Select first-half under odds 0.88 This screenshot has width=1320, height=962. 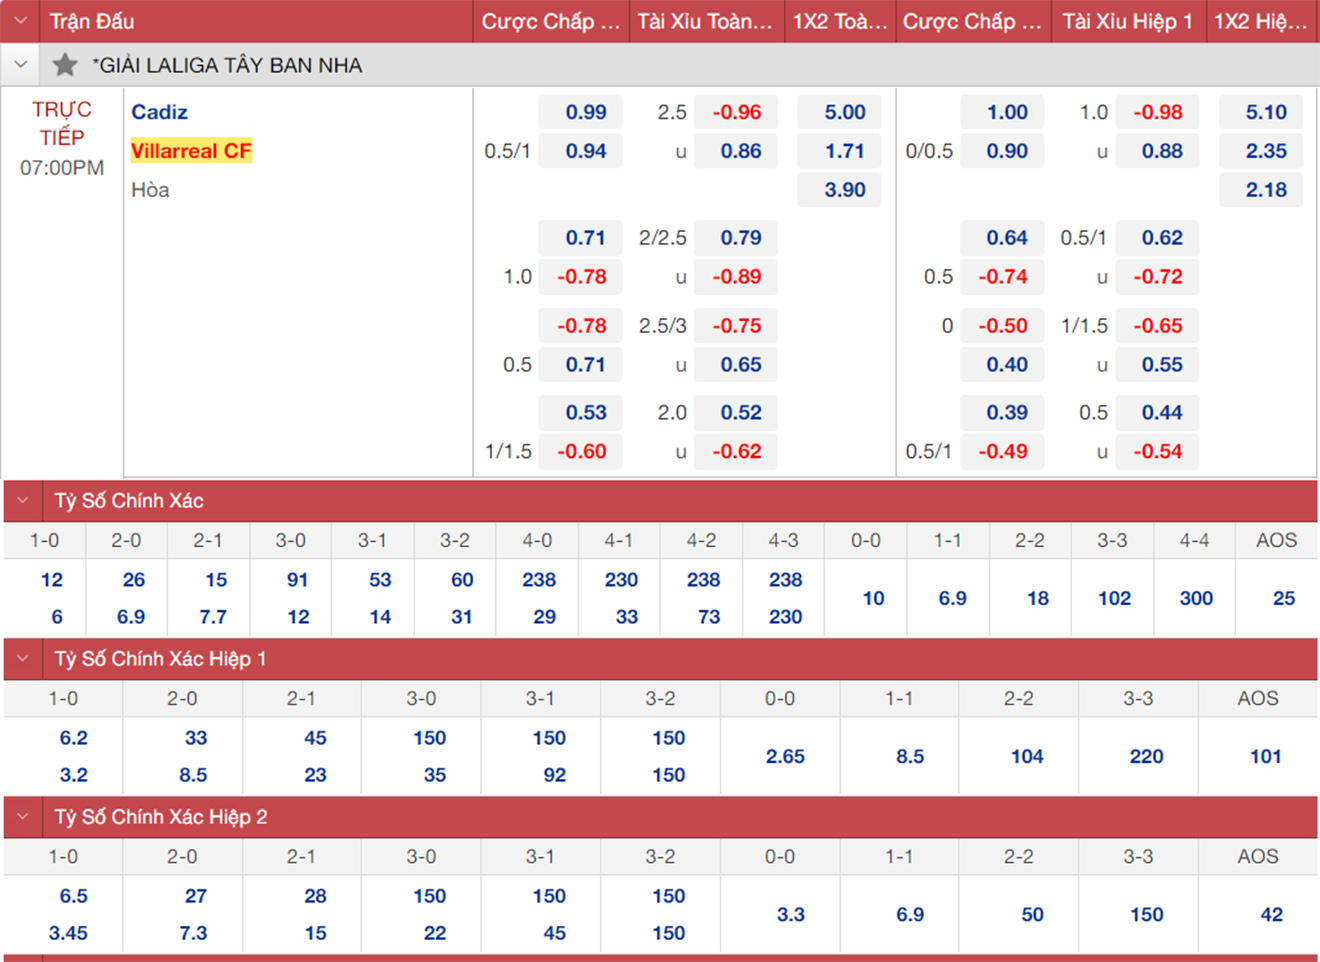1160,151
